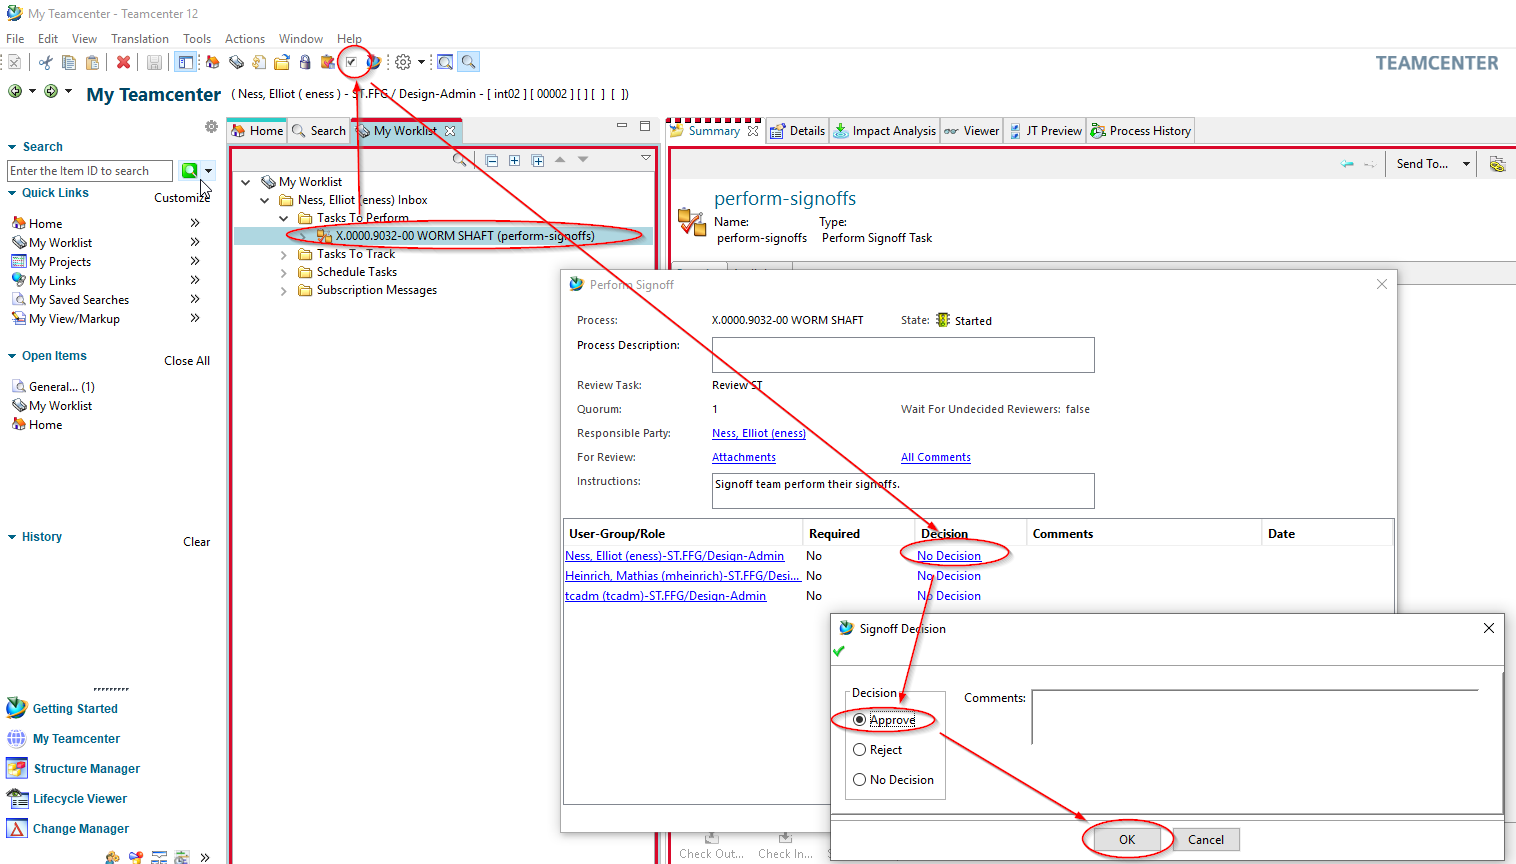Click the Cut scissors toolbar icon
1516x864 pixels.
coord(45,62)
